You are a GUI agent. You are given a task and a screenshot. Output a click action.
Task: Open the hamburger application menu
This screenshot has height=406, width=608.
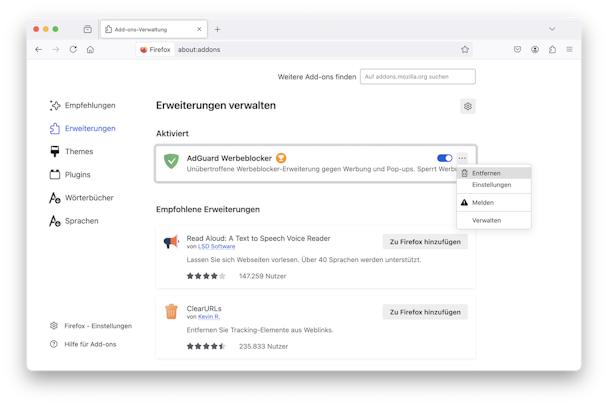[569, 49]
